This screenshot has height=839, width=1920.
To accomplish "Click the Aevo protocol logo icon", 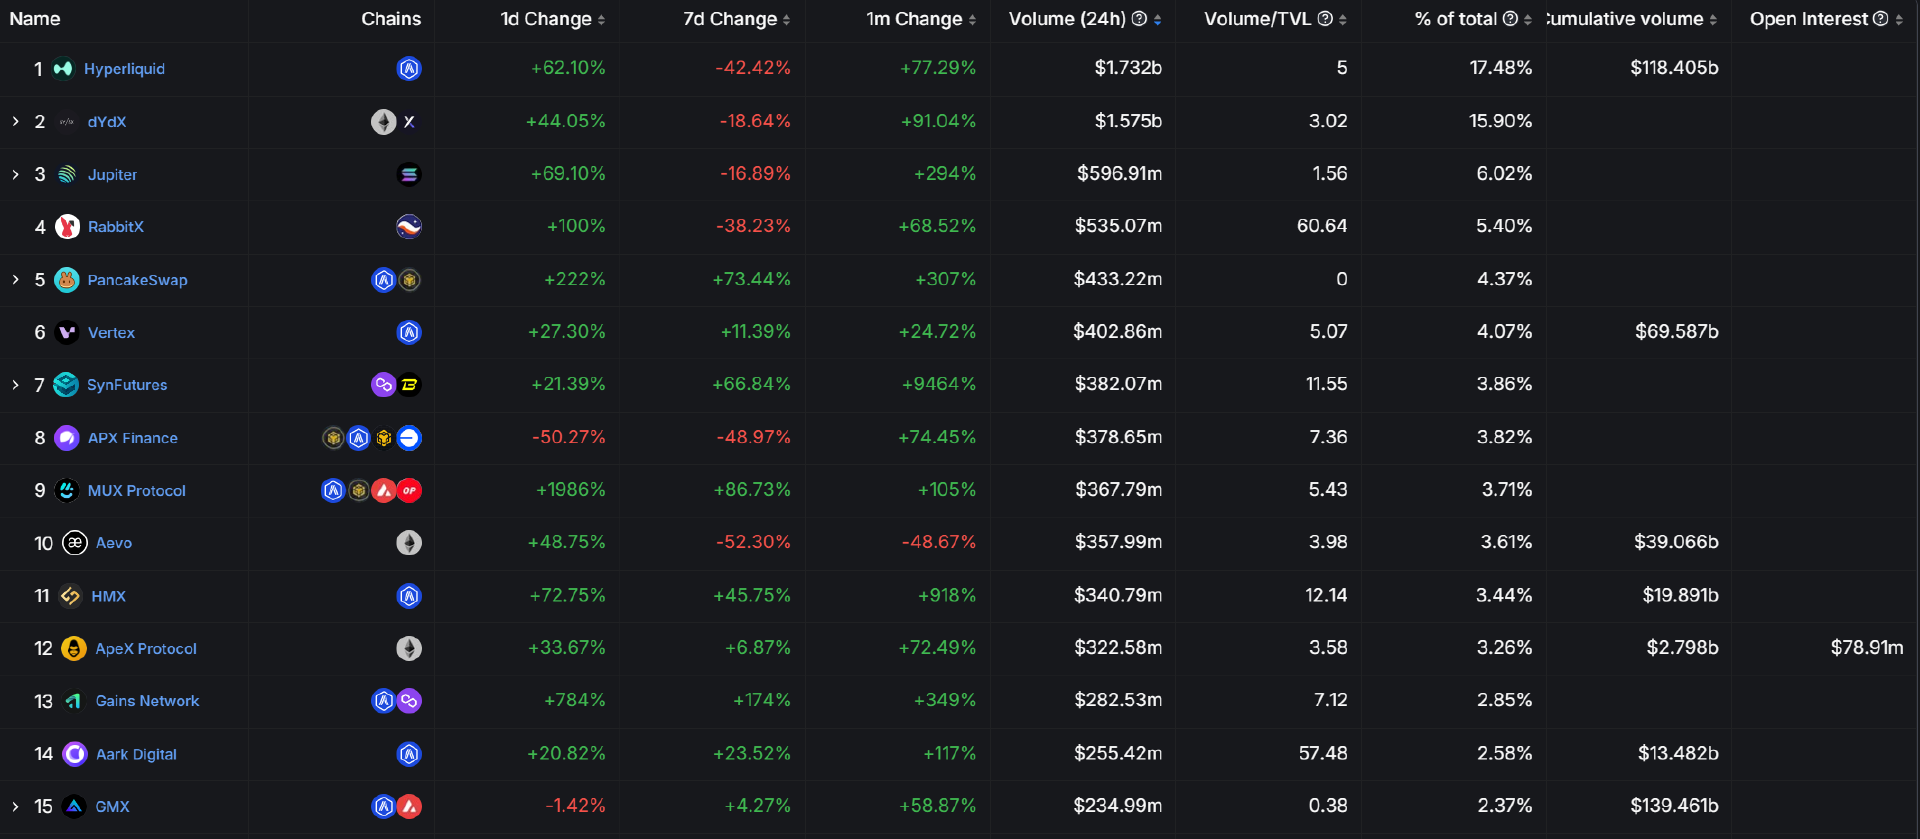I will pyautogui.click(x=75, y=543).
